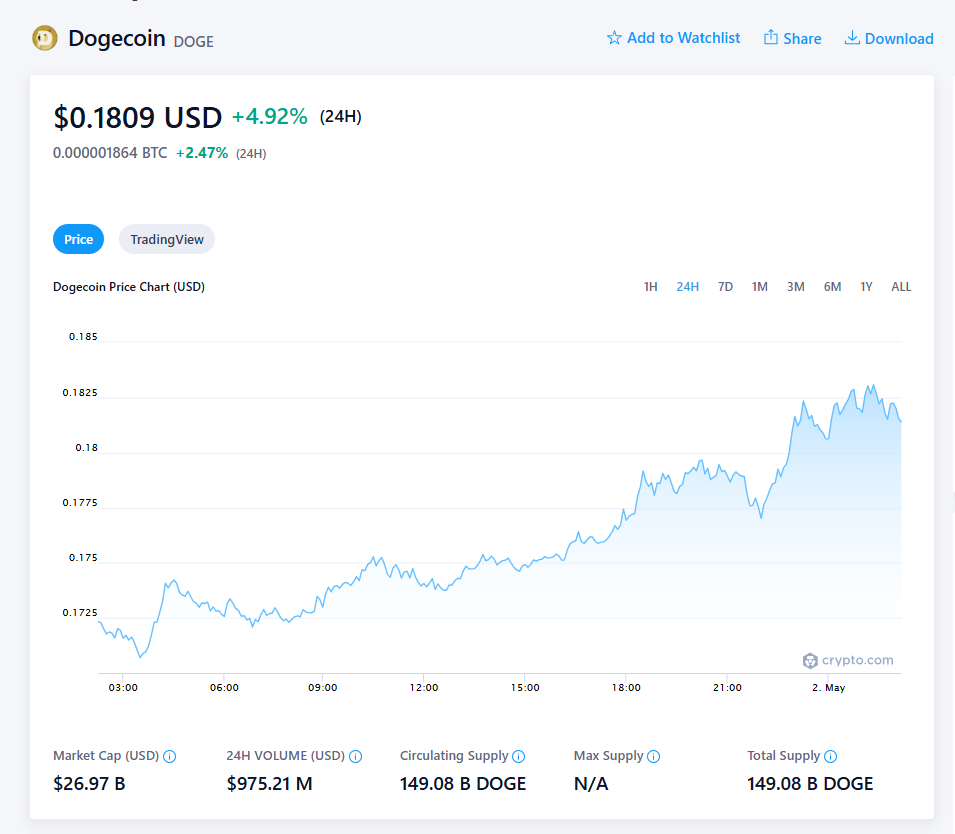Screen dimensions: 955x834
Task: Set chart range to 1H
Action: pos(650,286)
